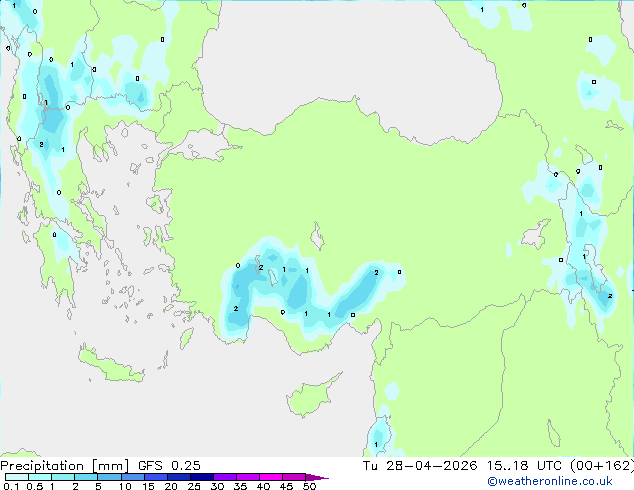Click the "Tu 28-04-2026" date text

(420, 466)
